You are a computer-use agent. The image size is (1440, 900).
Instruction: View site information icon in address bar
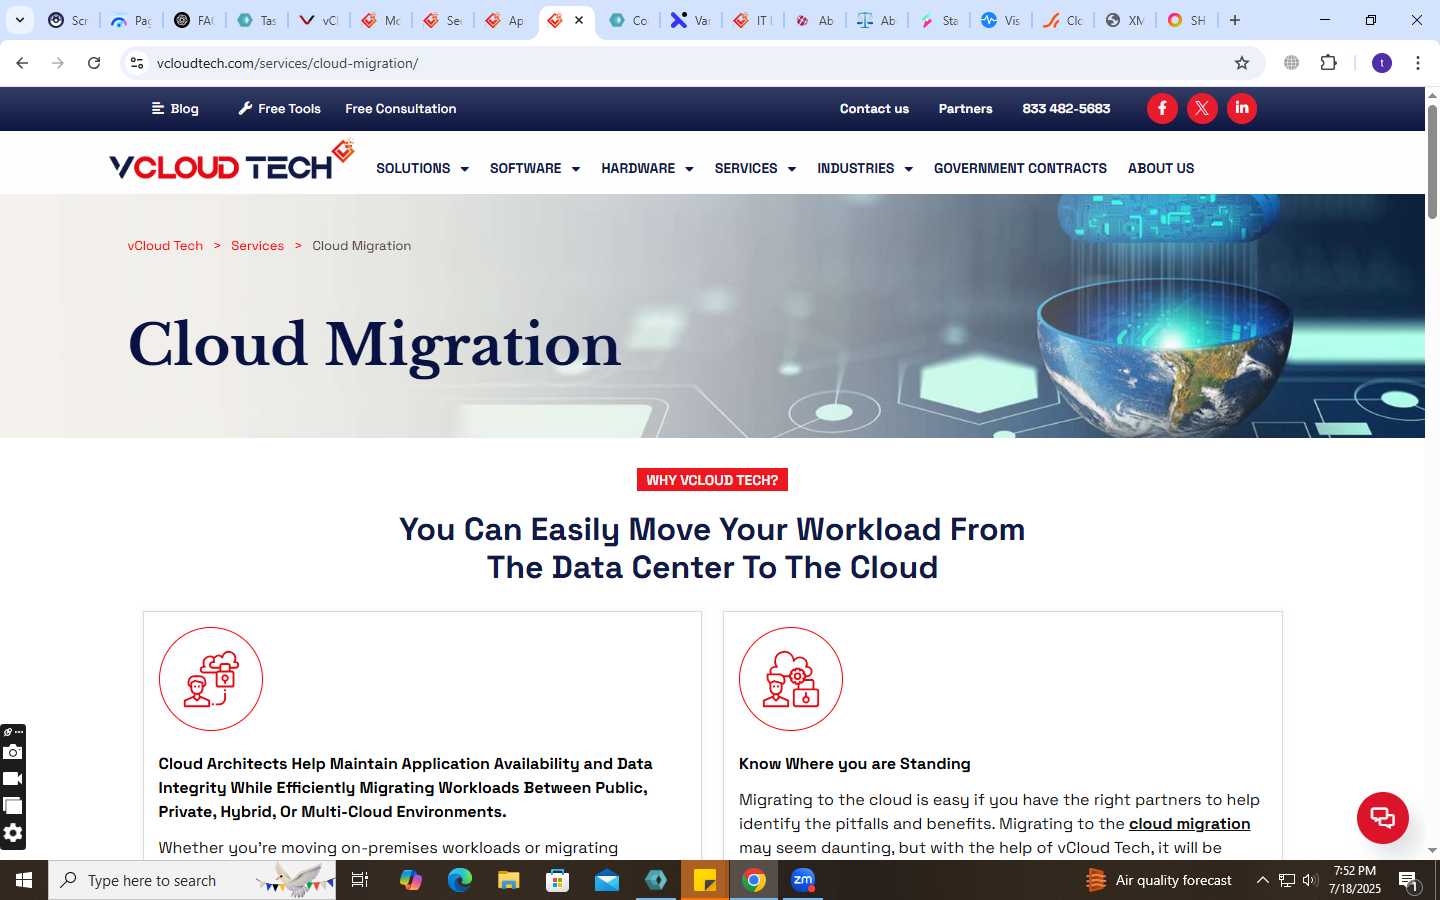[x=137, y=63]
